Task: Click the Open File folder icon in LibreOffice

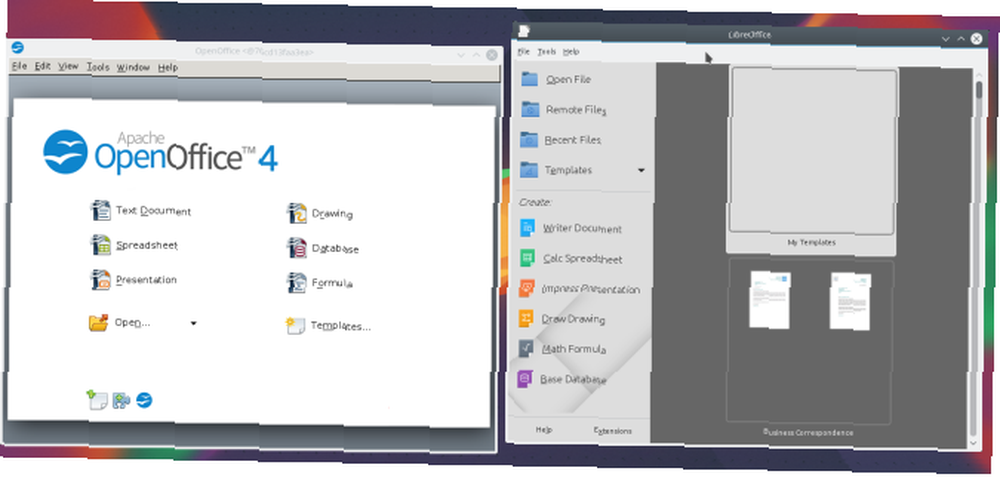Action: (530, 79)
